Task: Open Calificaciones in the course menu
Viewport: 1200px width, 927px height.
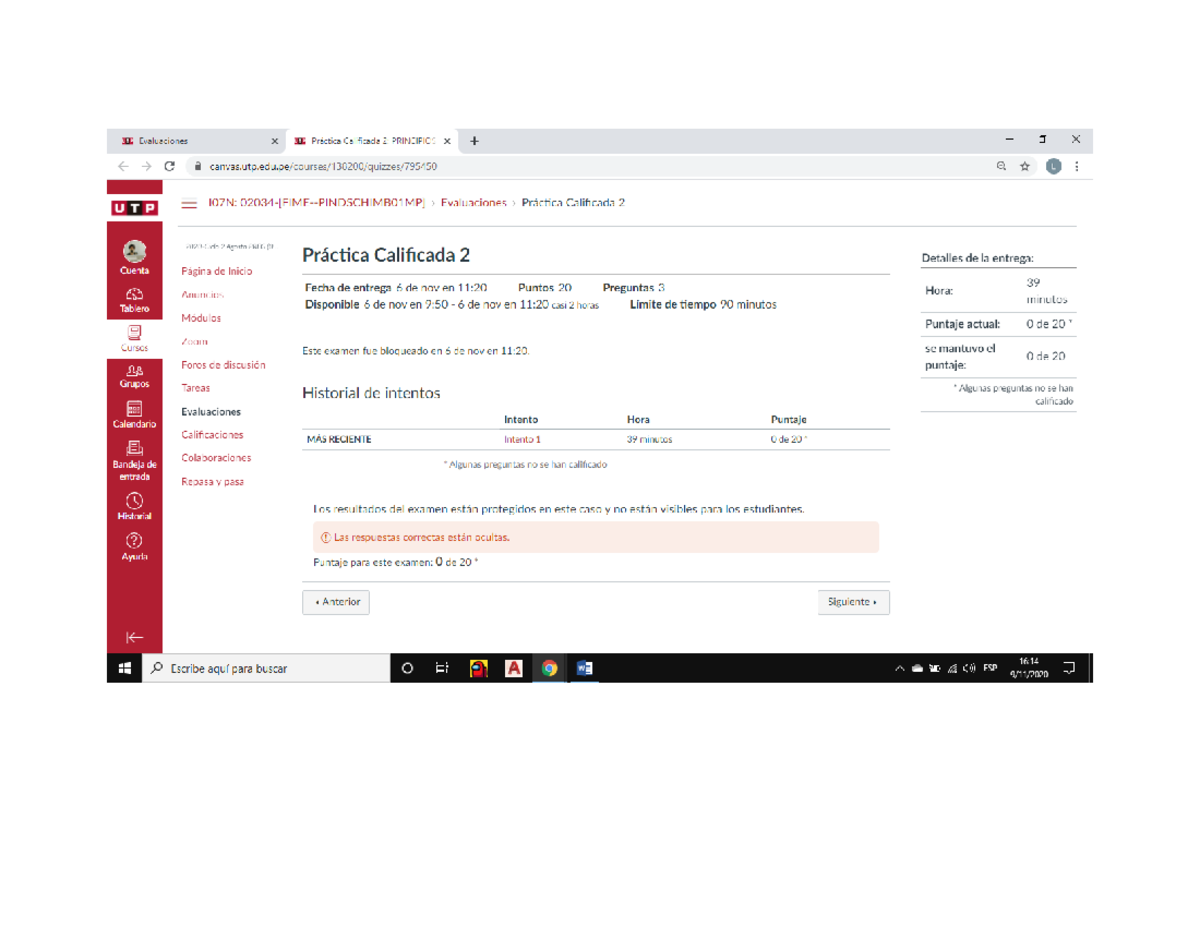Action: tap(212, 435)
